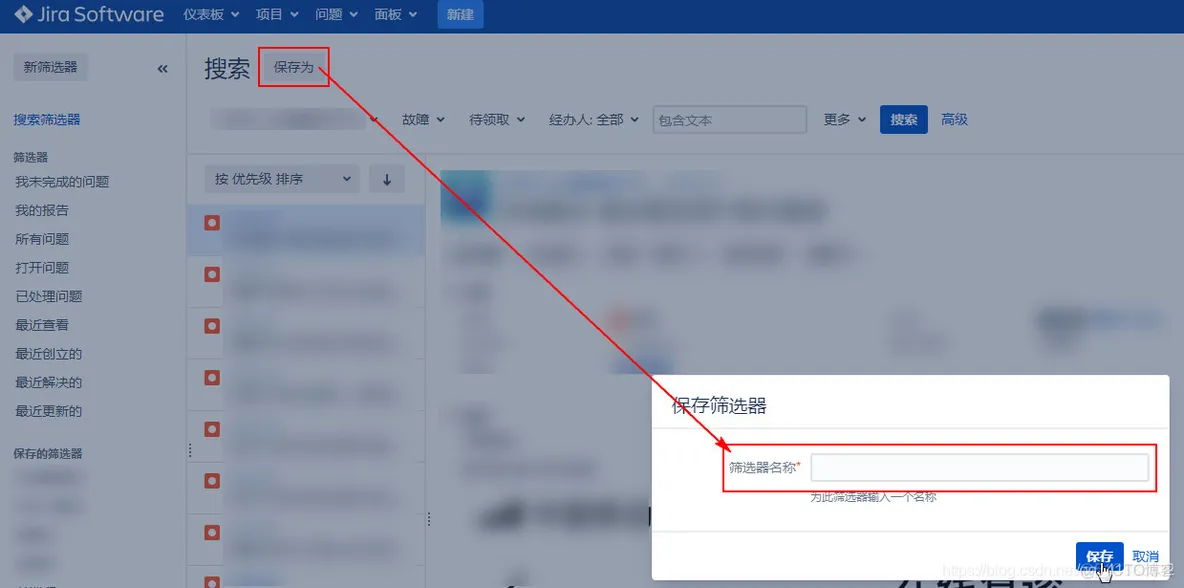Click the Jira Software logo

pos(89,14)
